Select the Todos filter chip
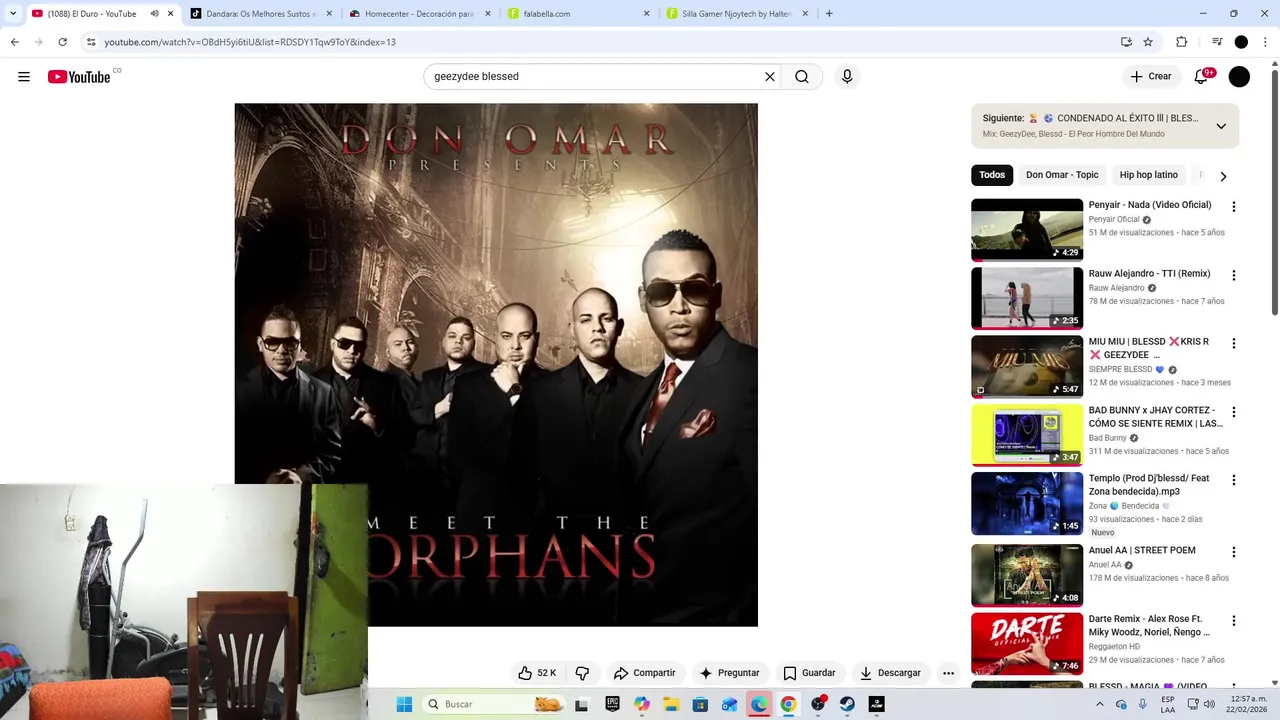This screenshot has width=1280, height=720. (x=992, y=175)
